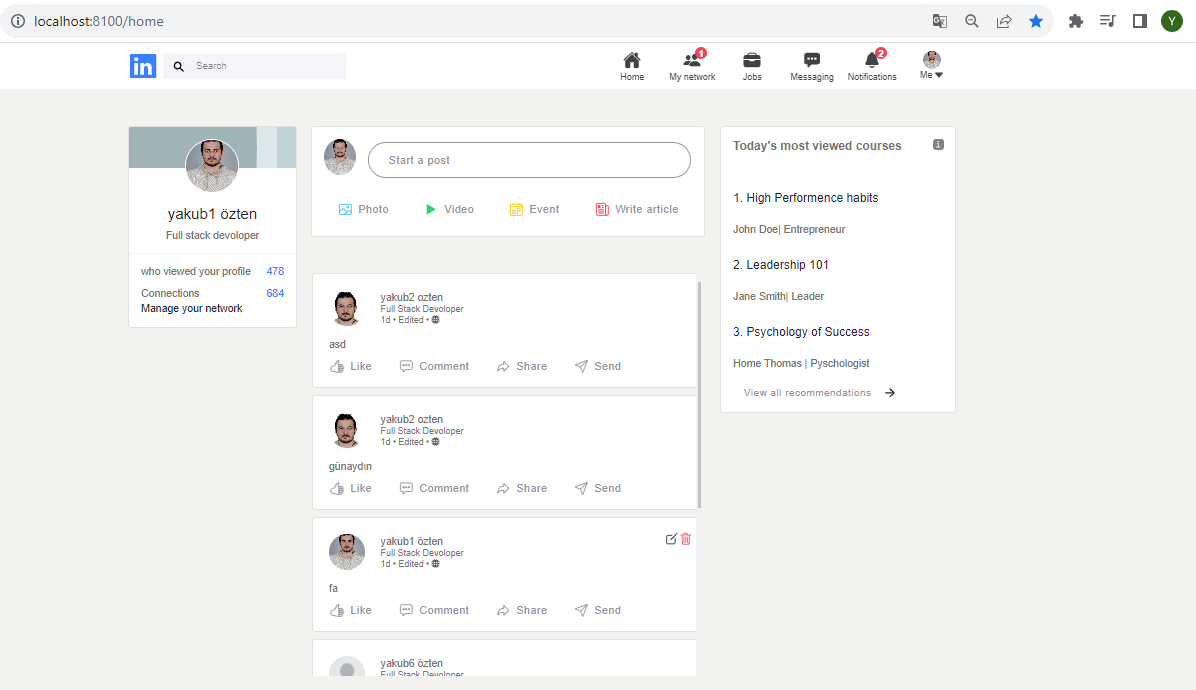Comment on the 'asd' post
Image resolution: width=1196 pixels, height=690 pixels.
434,366
